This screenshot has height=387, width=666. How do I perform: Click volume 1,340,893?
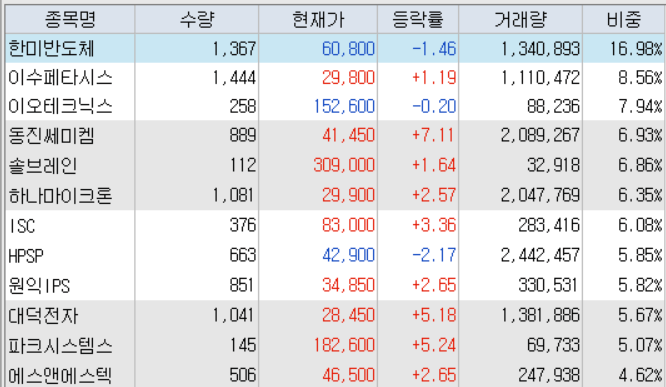pos(540,49)
